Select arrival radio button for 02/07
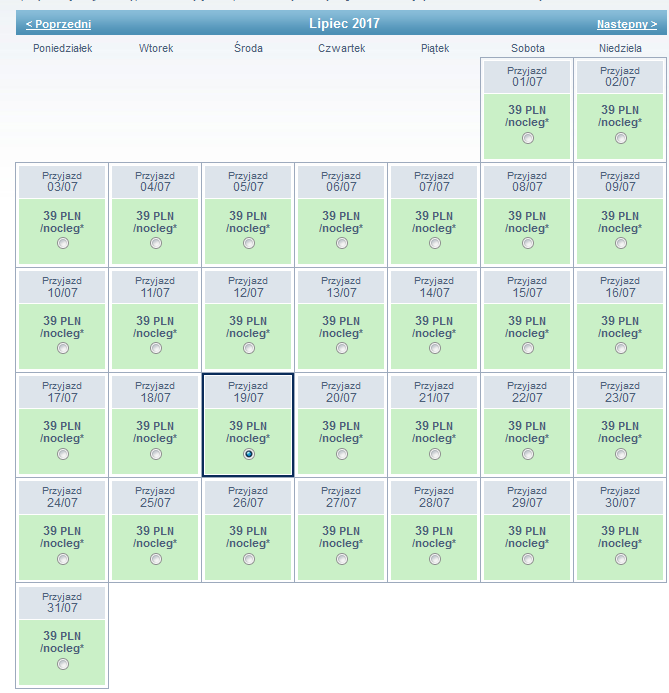The height and width of the screenshot is (693, 669). click(x=620, y=138)
